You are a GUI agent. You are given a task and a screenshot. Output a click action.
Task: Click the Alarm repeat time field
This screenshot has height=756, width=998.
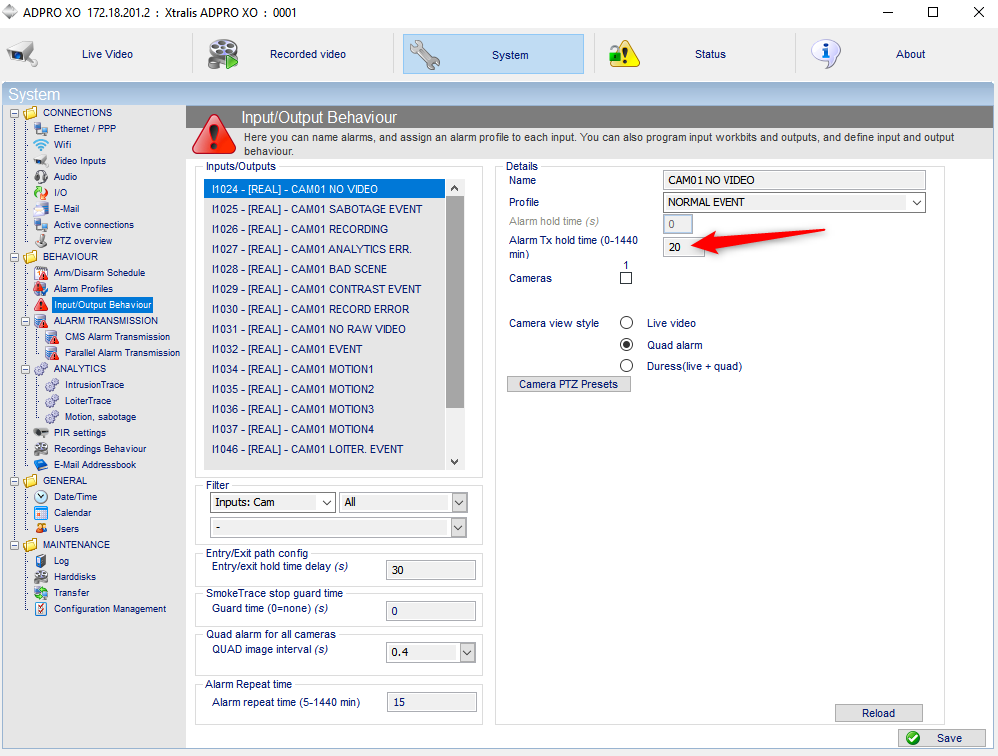pyautogui.click(x=432, y=702)
